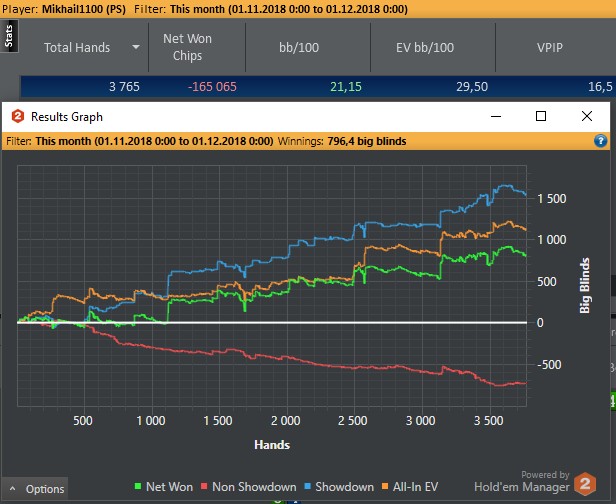Click the Big Blinds axis label
The height and width of the screenshot is (504, 616).
pos(585,286)
